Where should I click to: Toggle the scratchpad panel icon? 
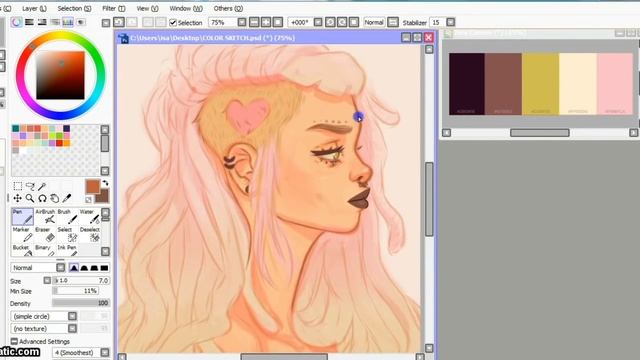pyautogui.click(x=81, y=22)
